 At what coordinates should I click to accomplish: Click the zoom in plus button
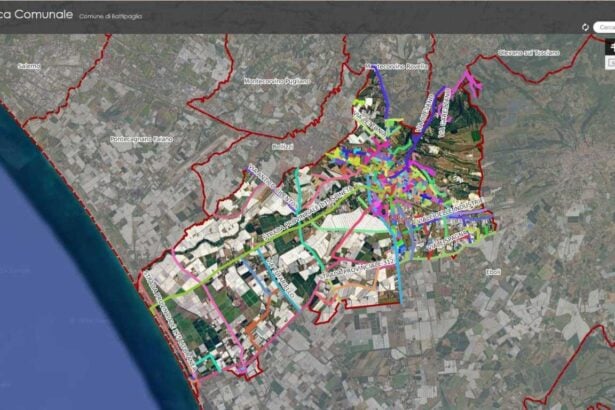[610, 47]
